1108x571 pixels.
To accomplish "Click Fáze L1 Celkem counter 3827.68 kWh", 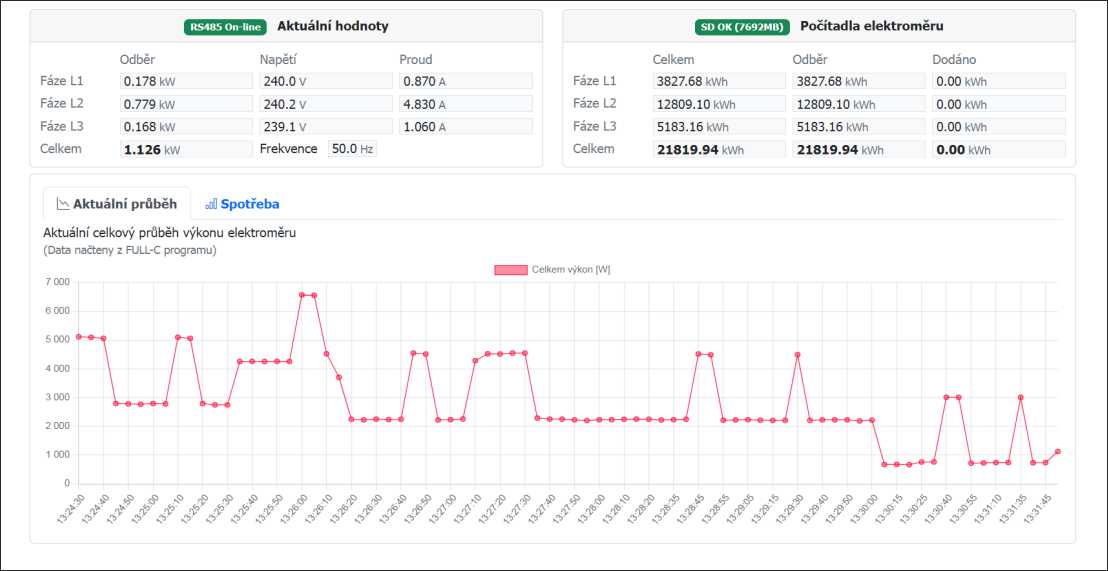I will [x=718, y=81].
